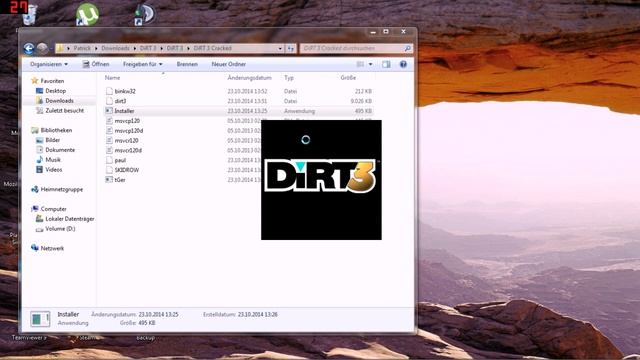
Task: Sort by the Größe column header
Action: (348, 78)
